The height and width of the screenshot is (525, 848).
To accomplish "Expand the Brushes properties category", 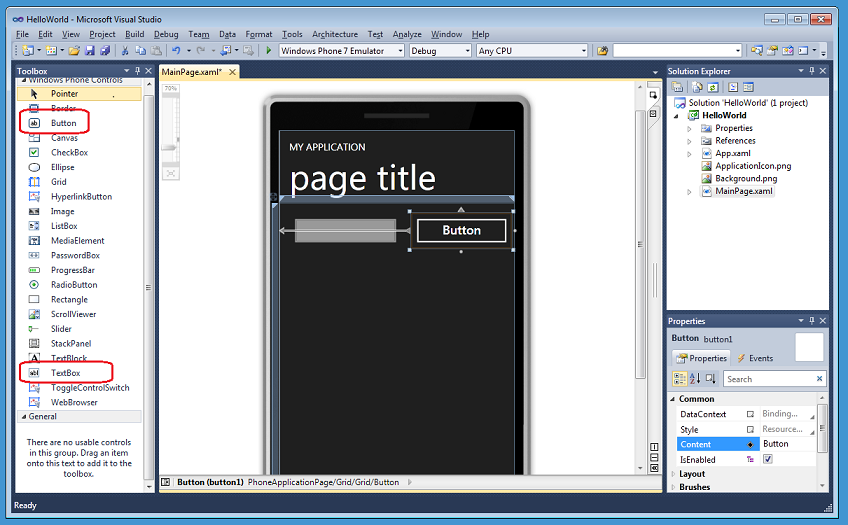I will 673,487.
